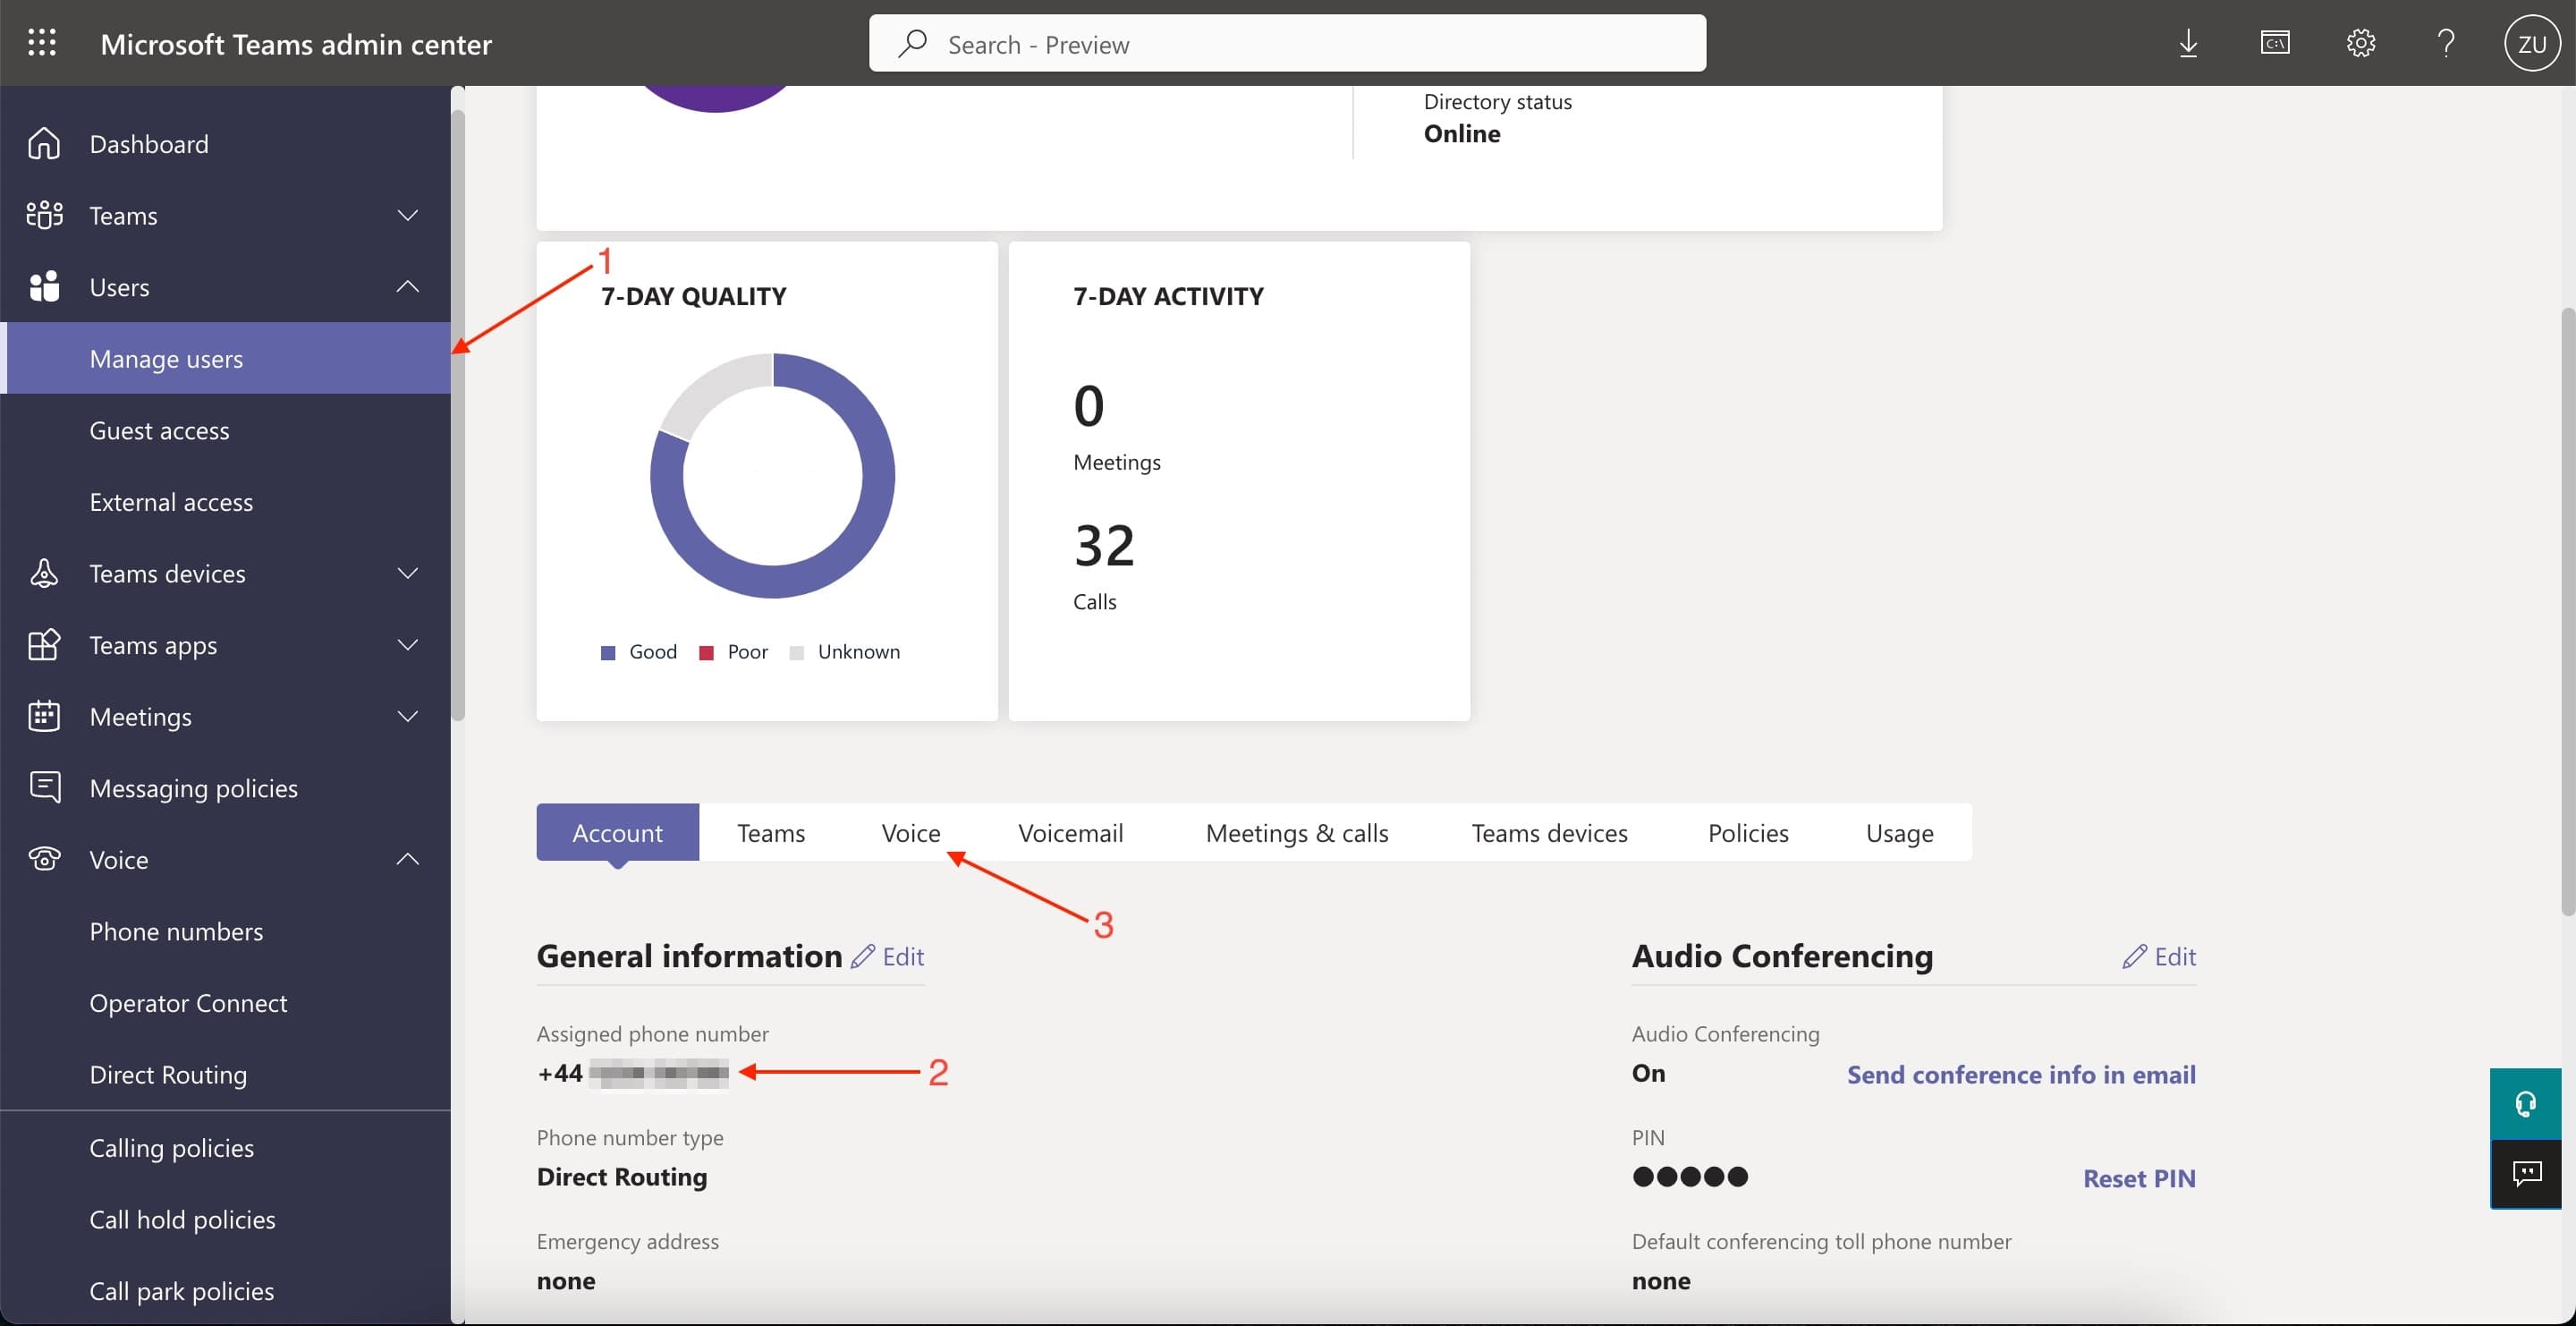Click Send conference info in email link
Screen dimensions: 2576x1326
tap(2020, 1074)
